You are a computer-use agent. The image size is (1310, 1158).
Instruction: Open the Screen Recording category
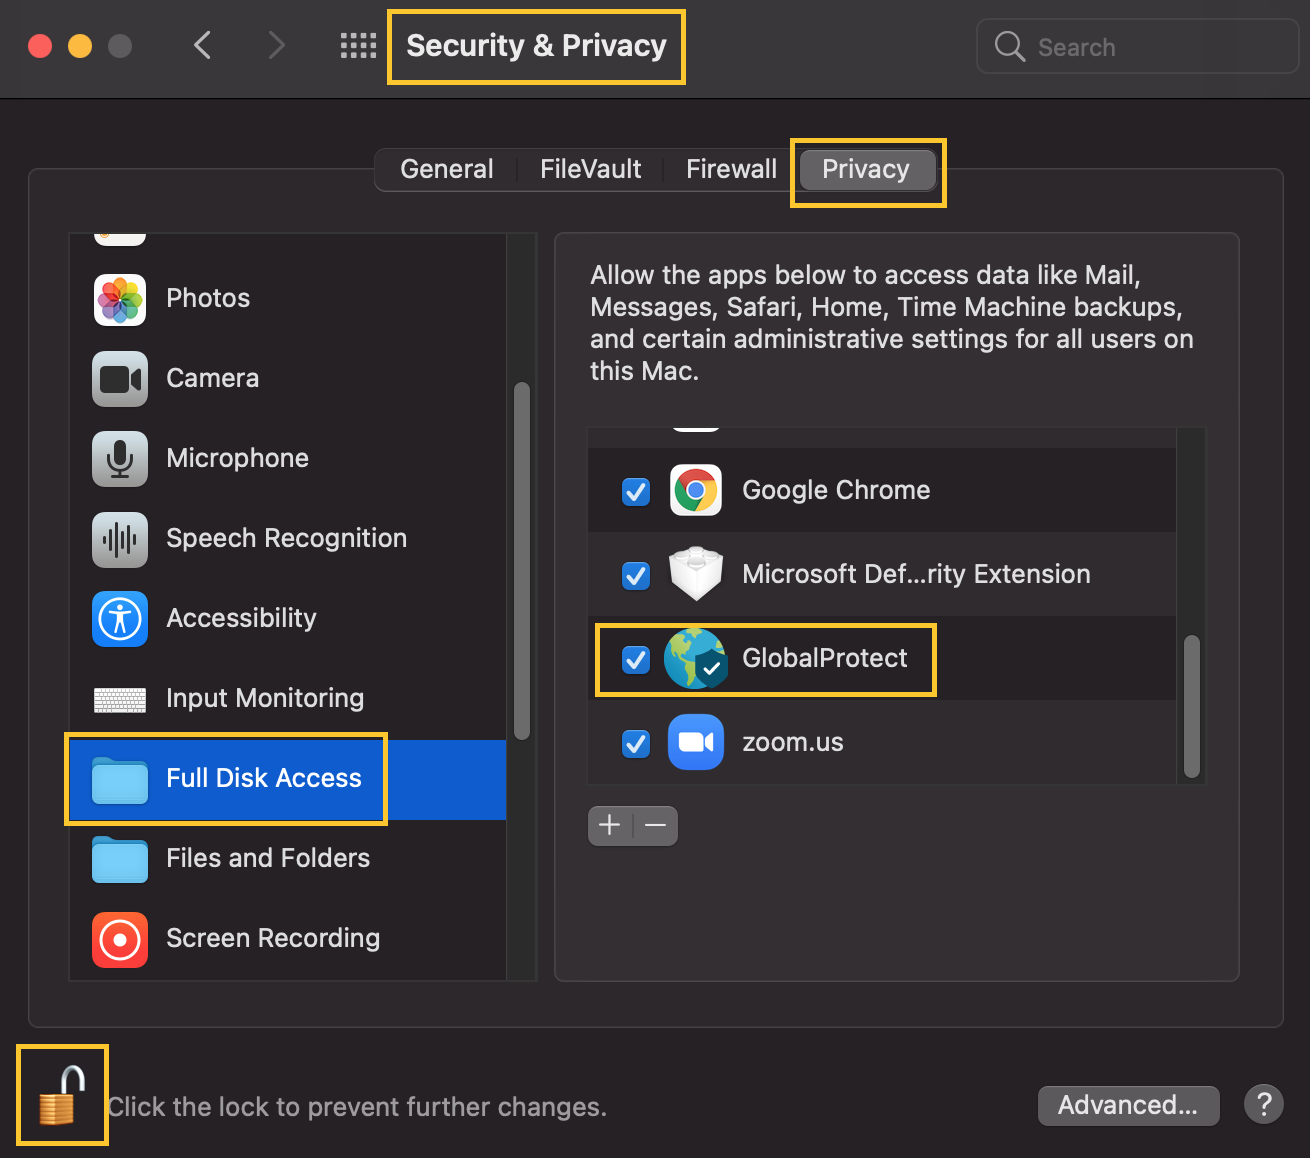click(272, 938)
